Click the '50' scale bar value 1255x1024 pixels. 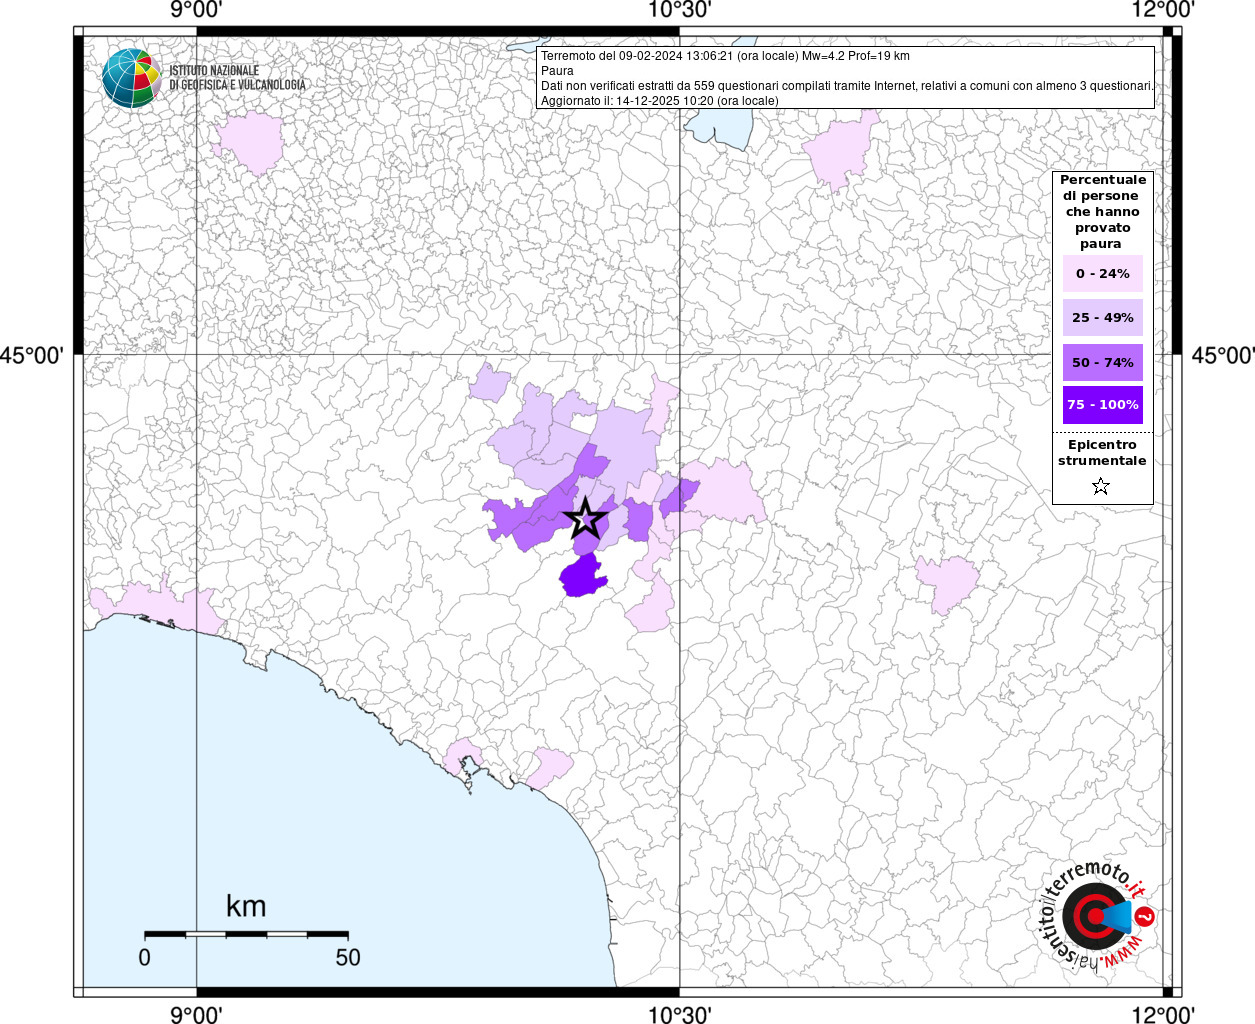[348, 957]
